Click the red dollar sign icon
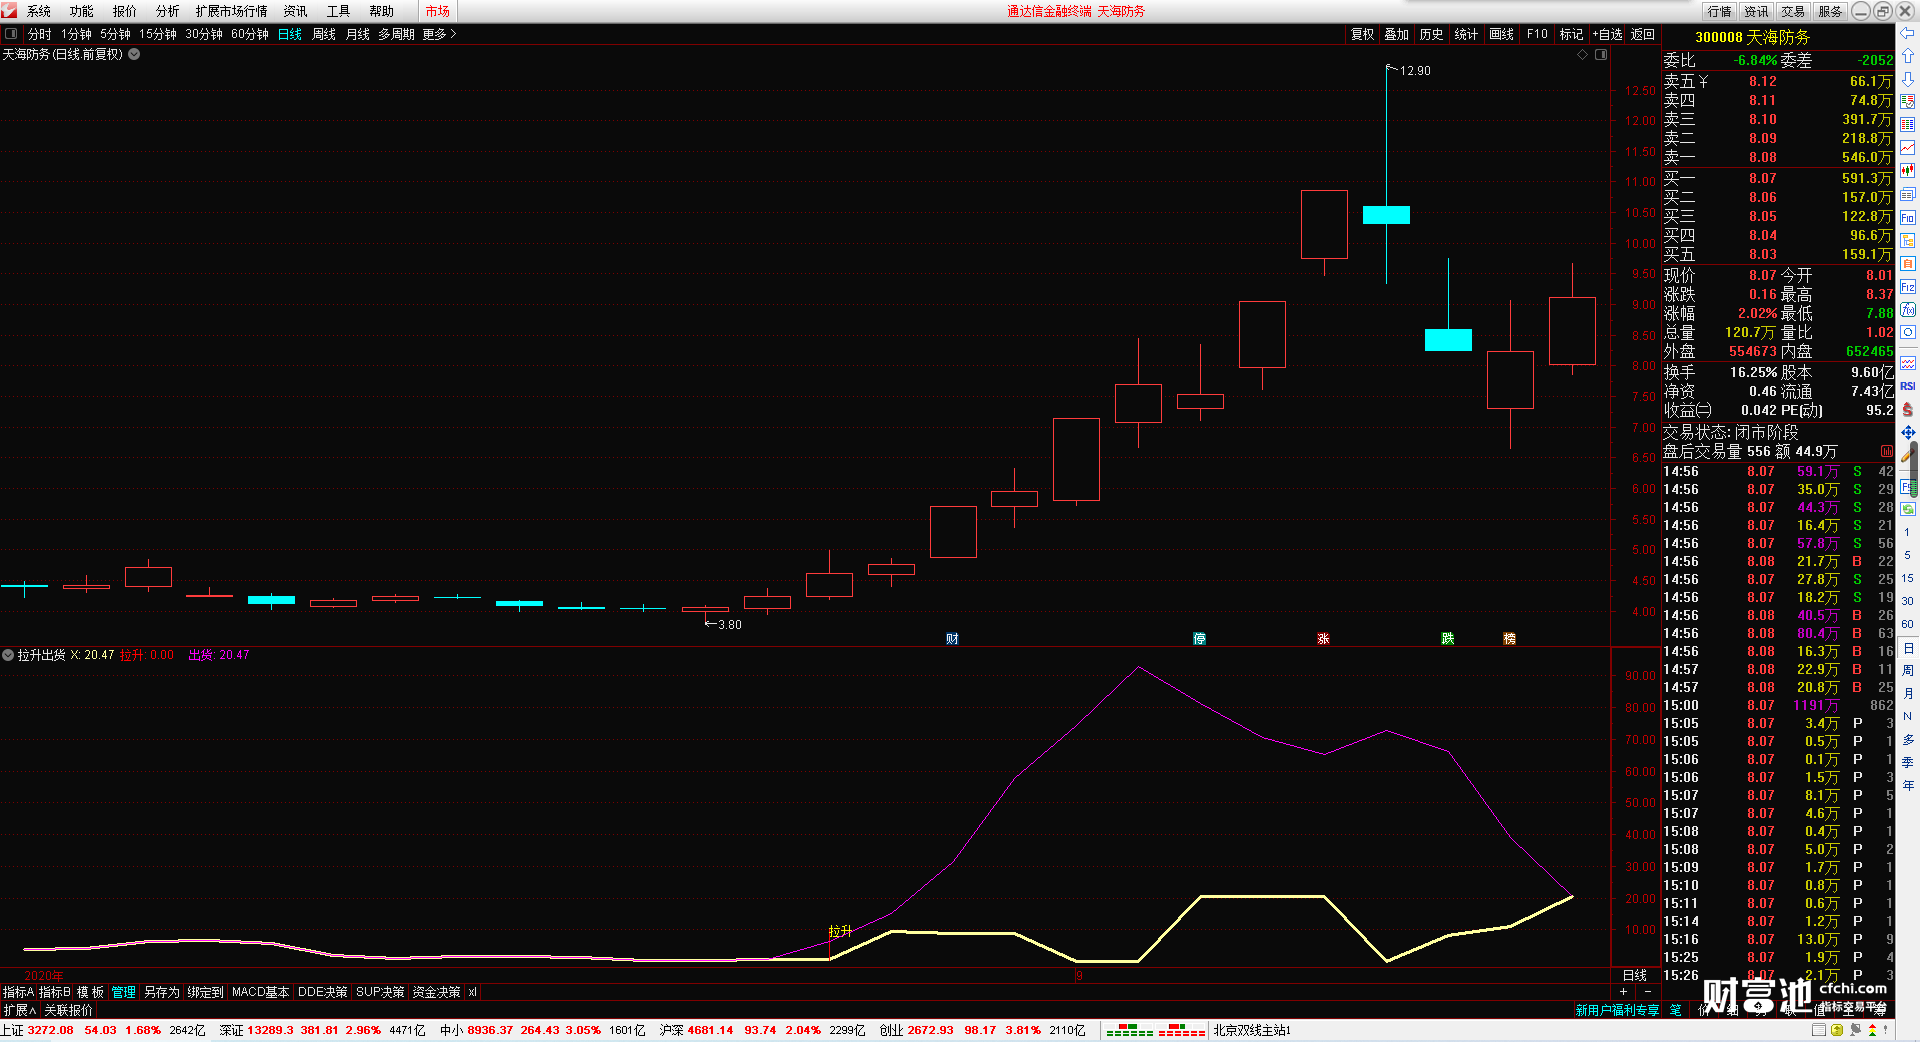The width and height of the screenshot is (1920, 1042). (x=1908, y=409)
